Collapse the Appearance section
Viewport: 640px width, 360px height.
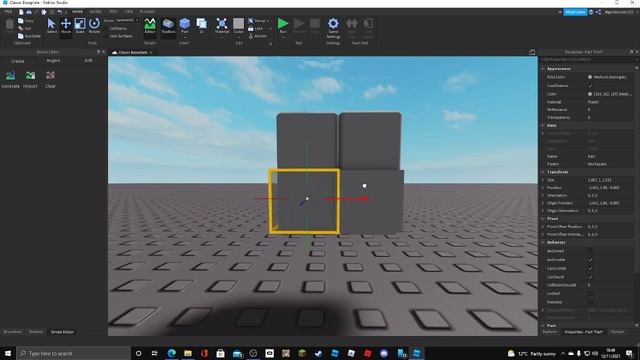click(x=543, y=69)
